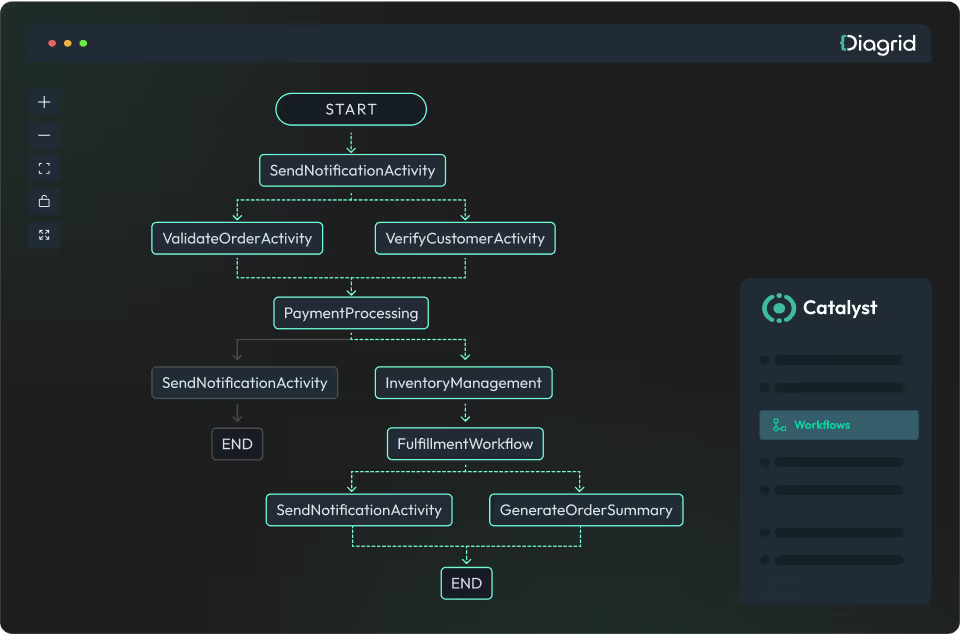Open the PaymentProcessing node
960x634 pixels.
coord(350,313)
